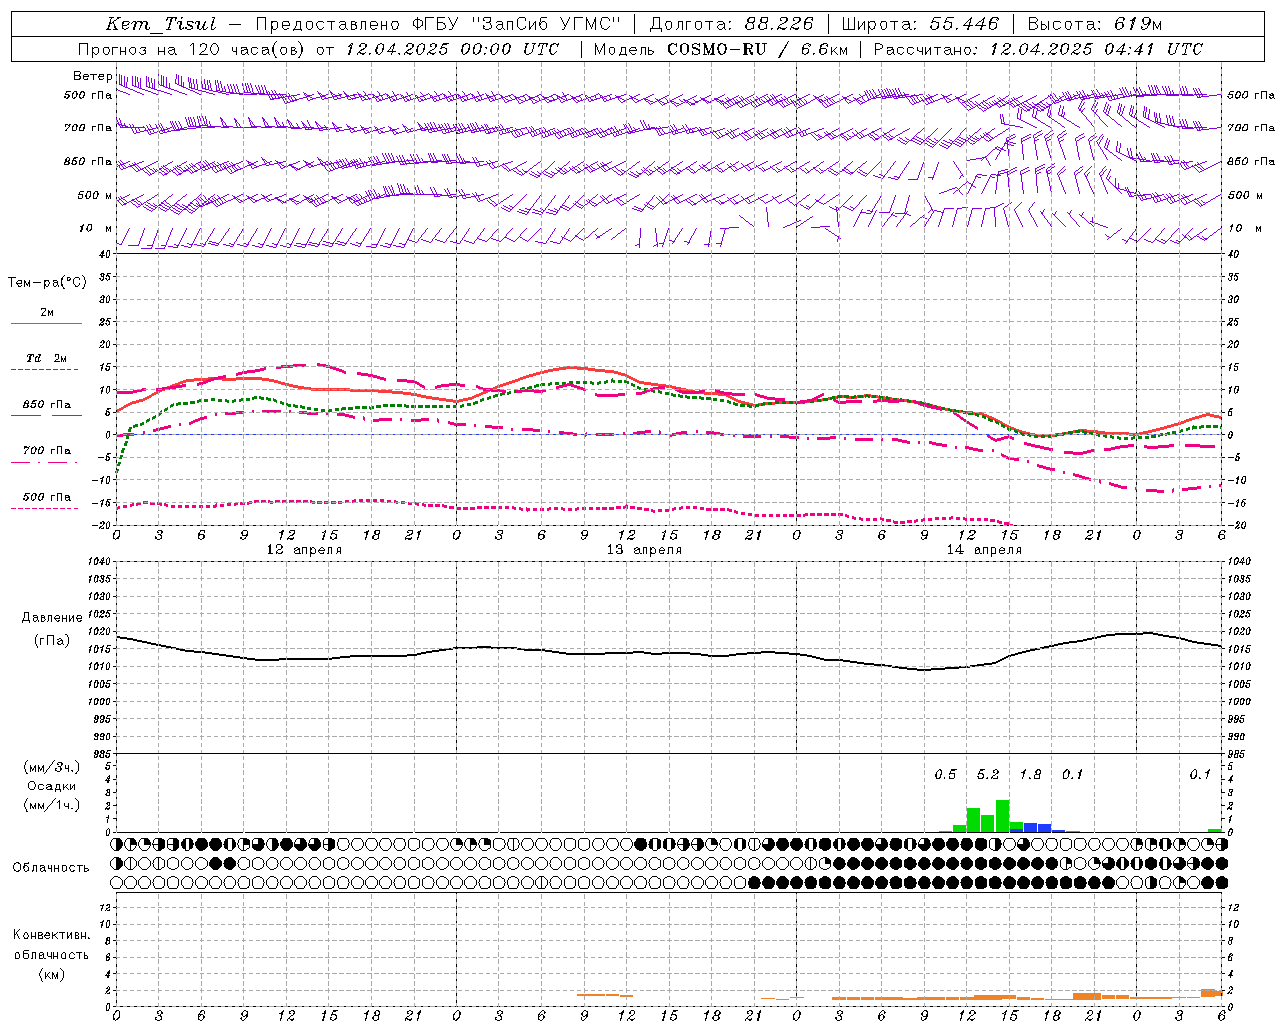The height and width of the screenshot is (1024, 1280).
Task: Select the left 10 м wind level label
Action: [x=96, y=228]
